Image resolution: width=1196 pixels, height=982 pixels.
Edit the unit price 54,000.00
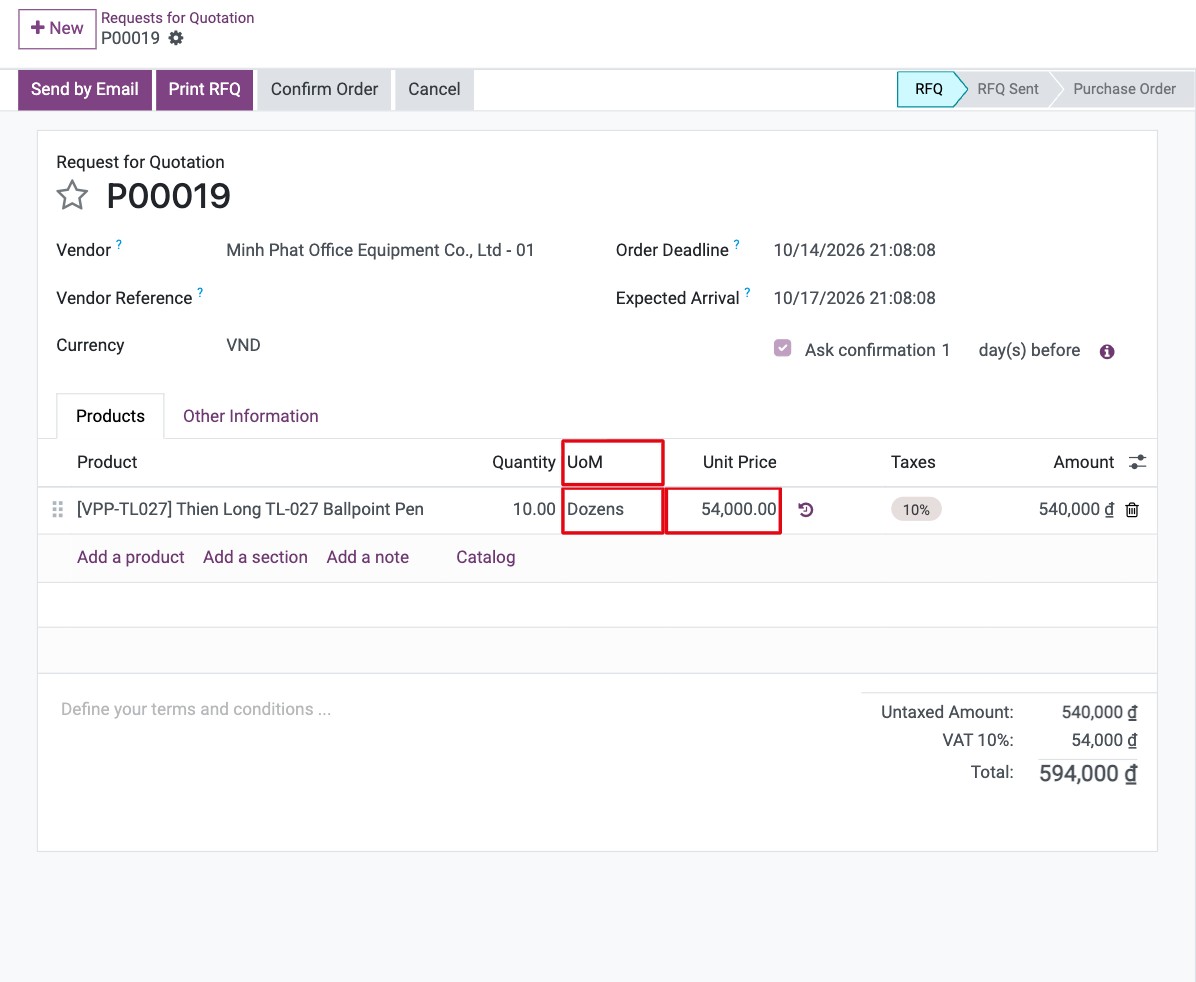point(723,510)
